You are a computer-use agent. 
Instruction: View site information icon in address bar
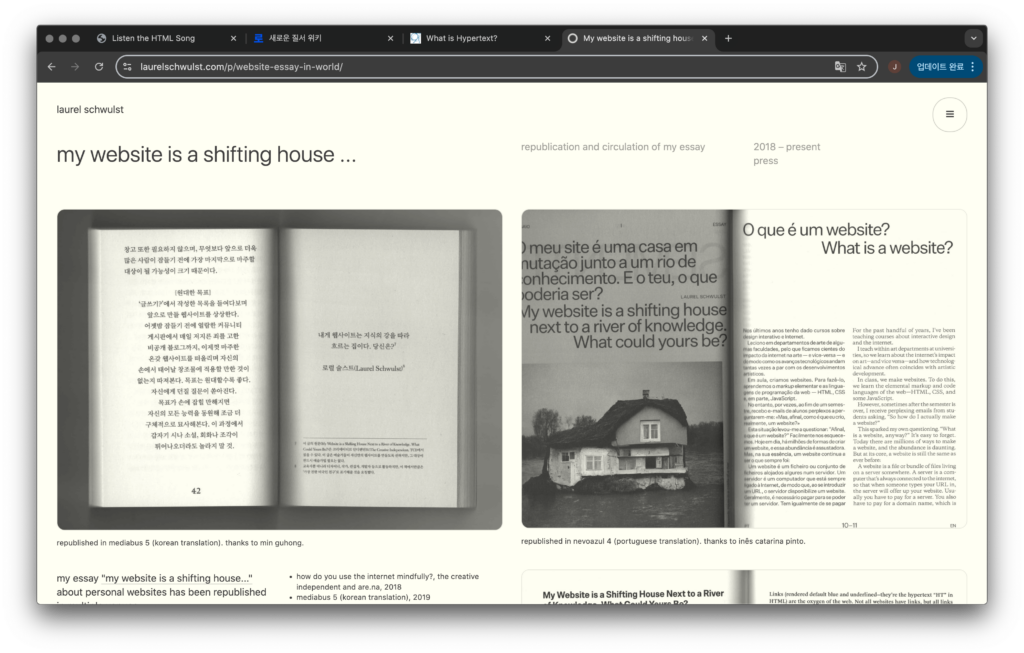coord(128,67)
